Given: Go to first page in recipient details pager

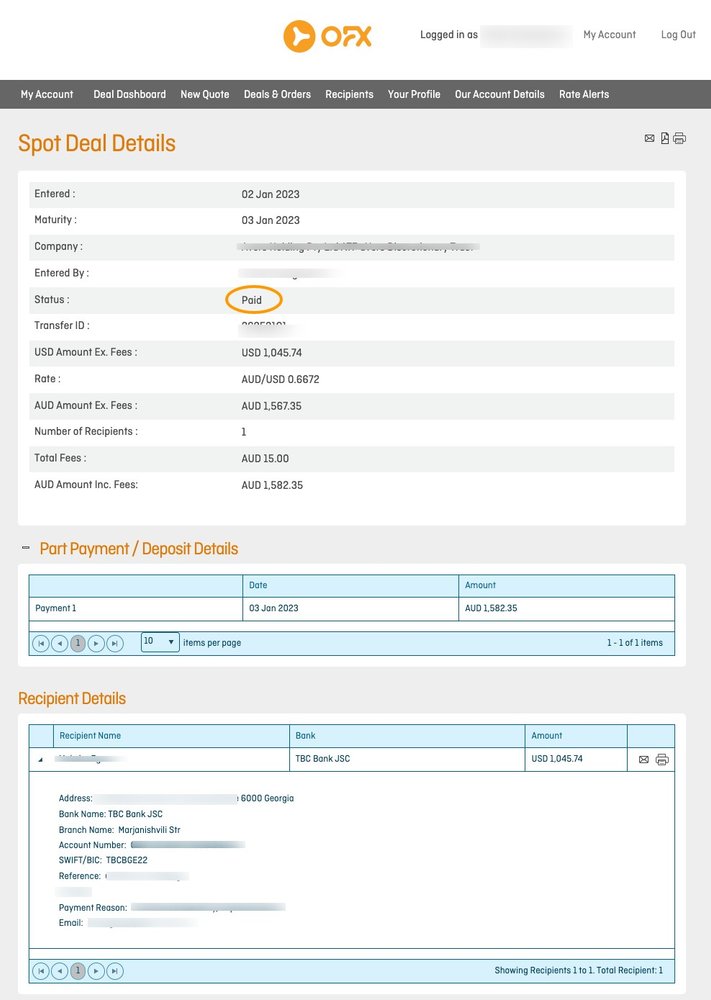Looking at the screenshot, I should point(41,971).
